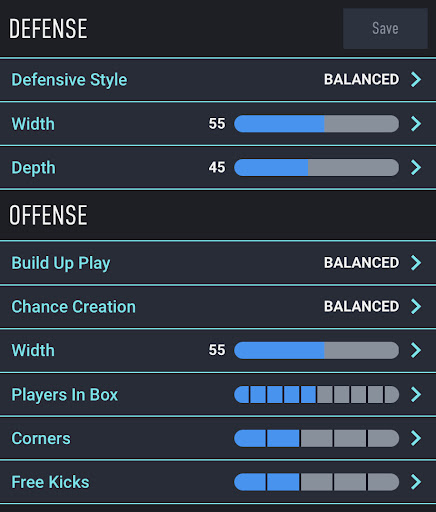Click the Defensive Style label
436x512 pixels.
tap(69, 80)
